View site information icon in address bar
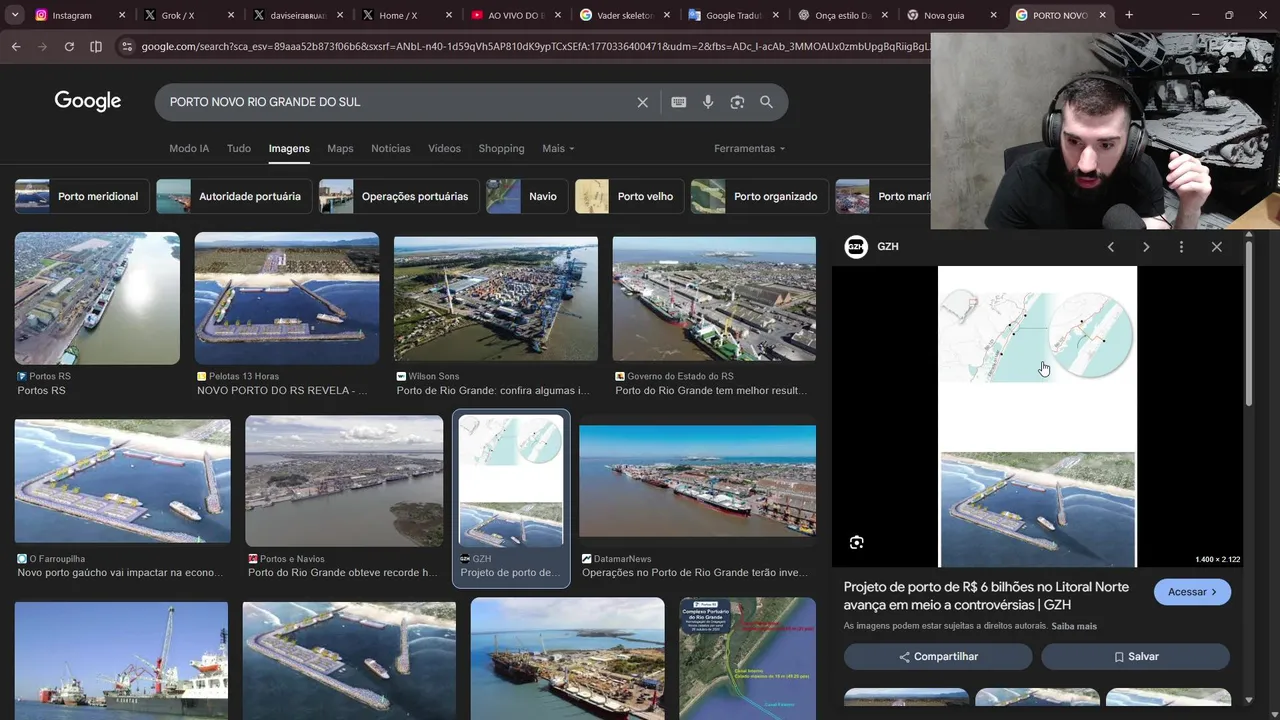 tap(126, 47)
